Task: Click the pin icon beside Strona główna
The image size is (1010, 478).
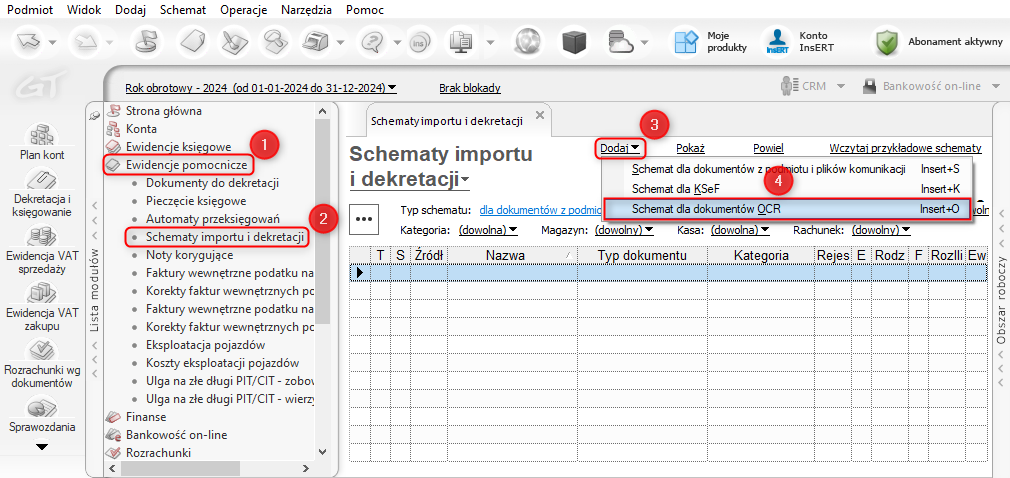Action: point(94,115)
